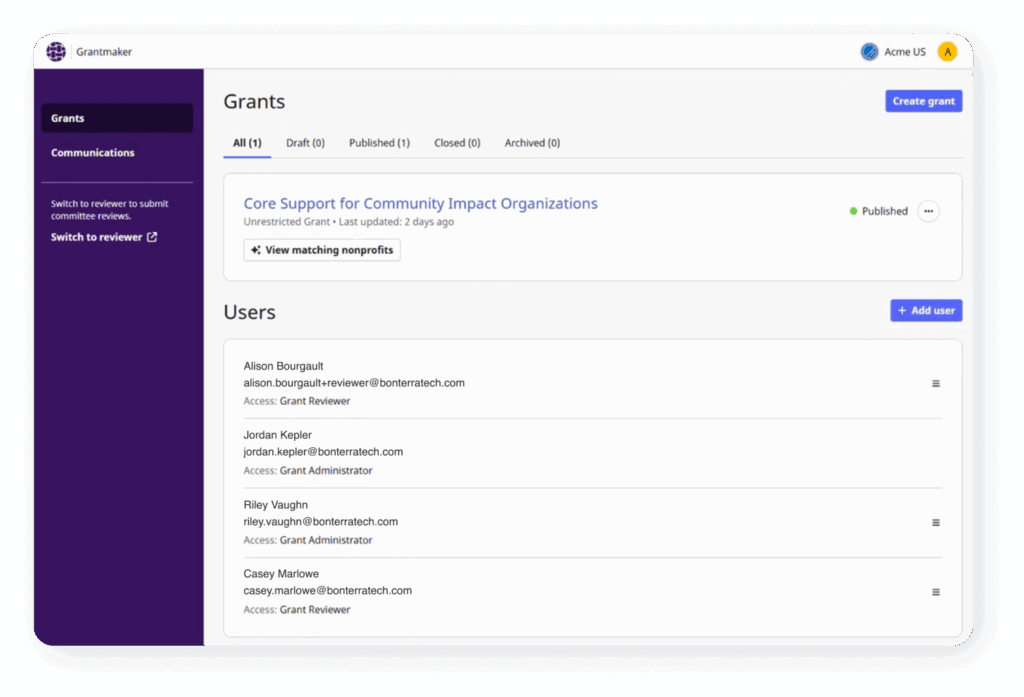Switch to the Draft tab
The height and width of the screenshot is (697, 1024).
(x=305, y=143)
